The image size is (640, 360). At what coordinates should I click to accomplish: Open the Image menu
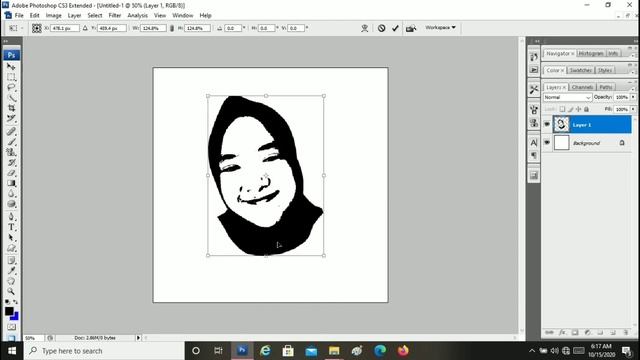53,16
